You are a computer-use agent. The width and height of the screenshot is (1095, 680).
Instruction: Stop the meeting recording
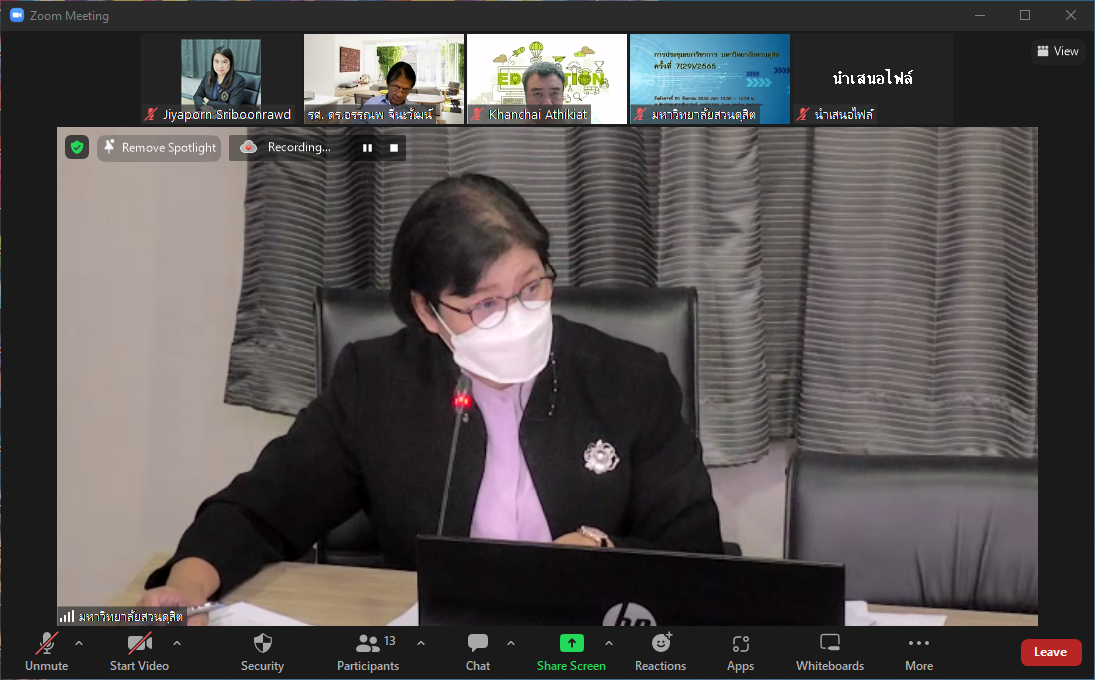[x=394, y=148]
